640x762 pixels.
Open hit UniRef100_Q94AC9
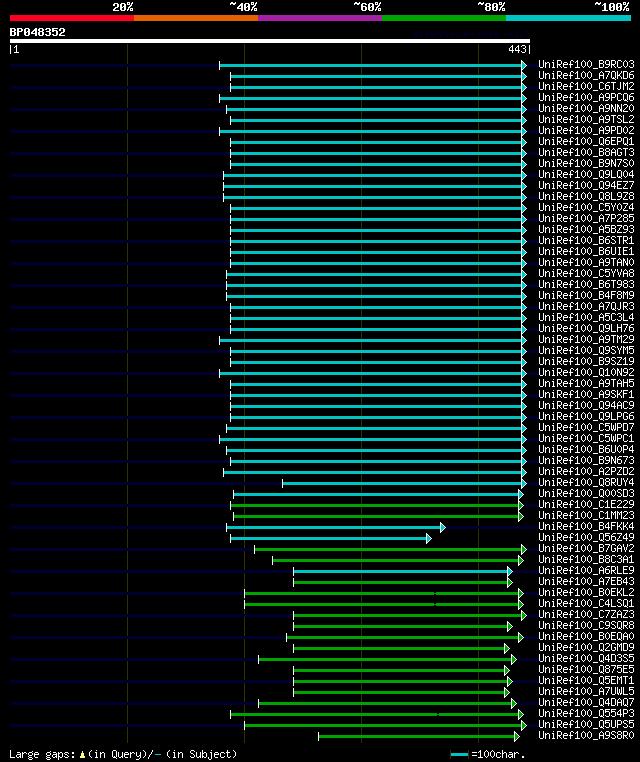586,405
